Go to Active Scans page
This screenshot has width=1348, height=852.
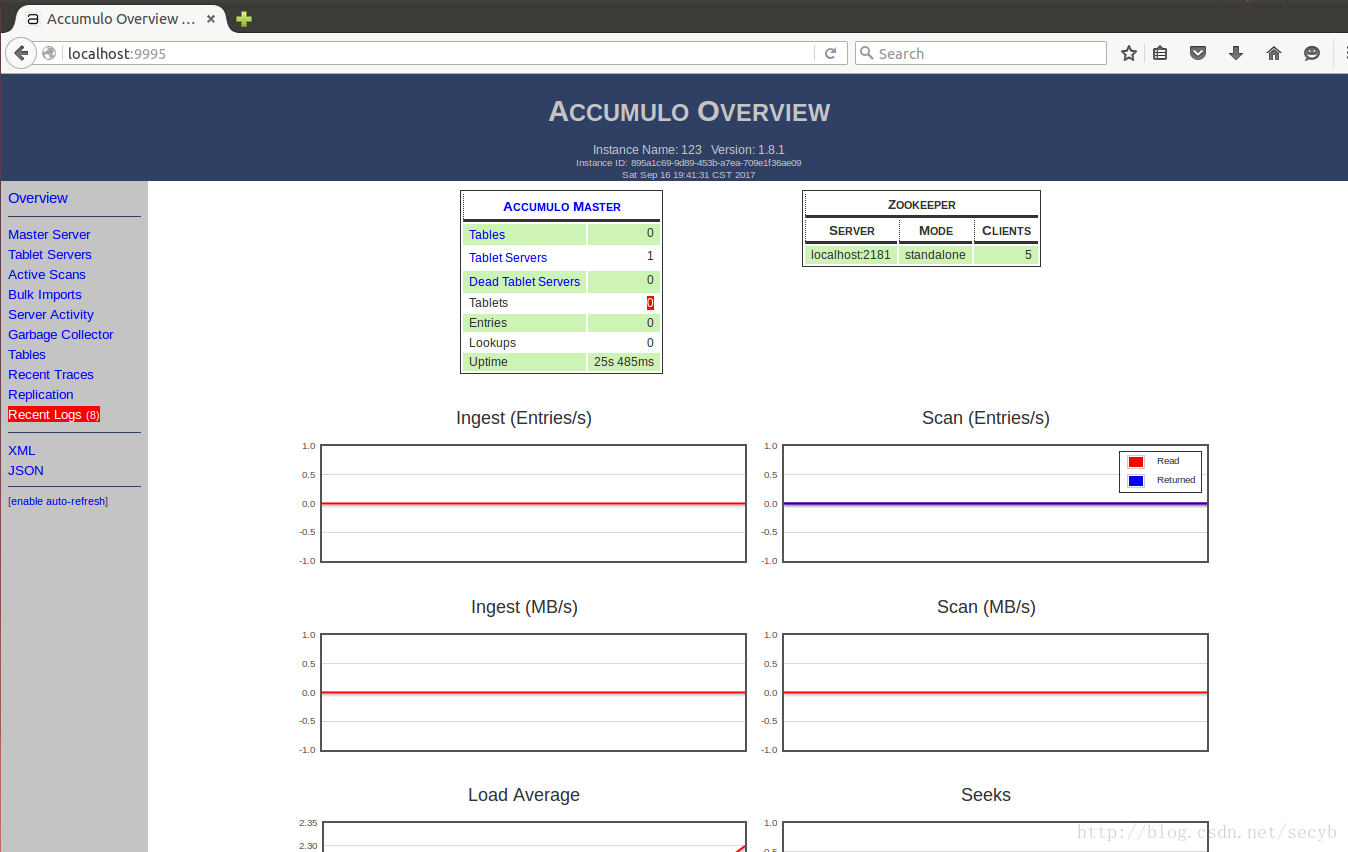tap(47, 274)
